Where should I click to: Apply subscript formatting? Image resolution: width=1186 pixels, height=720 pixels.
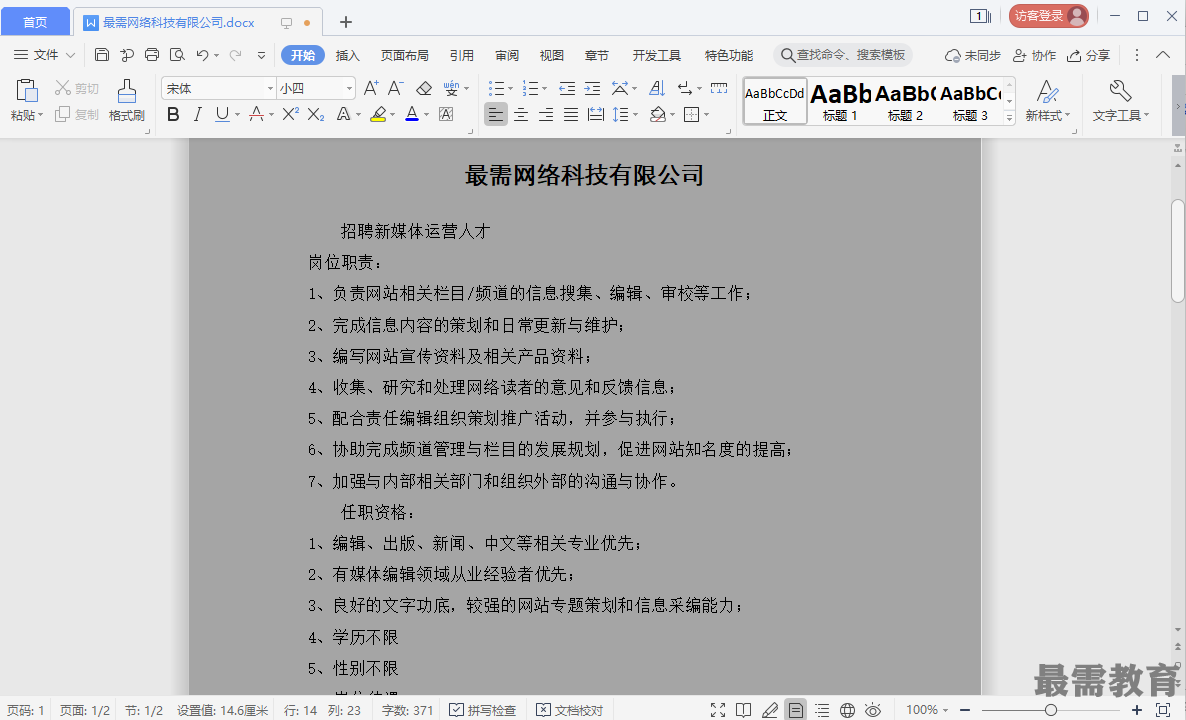point(315,114)
